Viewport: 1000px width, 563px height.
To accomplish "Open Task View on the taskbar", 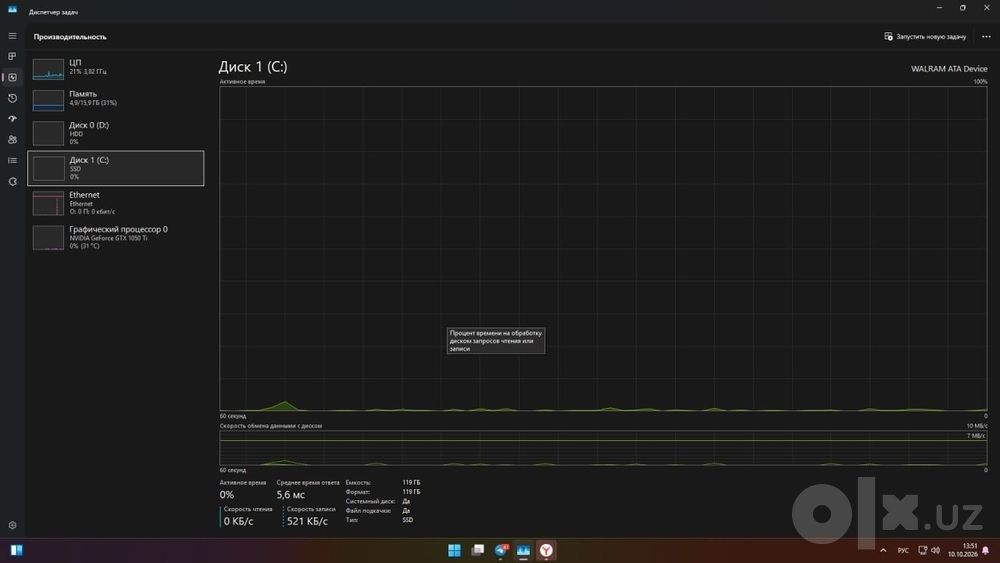I will (477, 550).
